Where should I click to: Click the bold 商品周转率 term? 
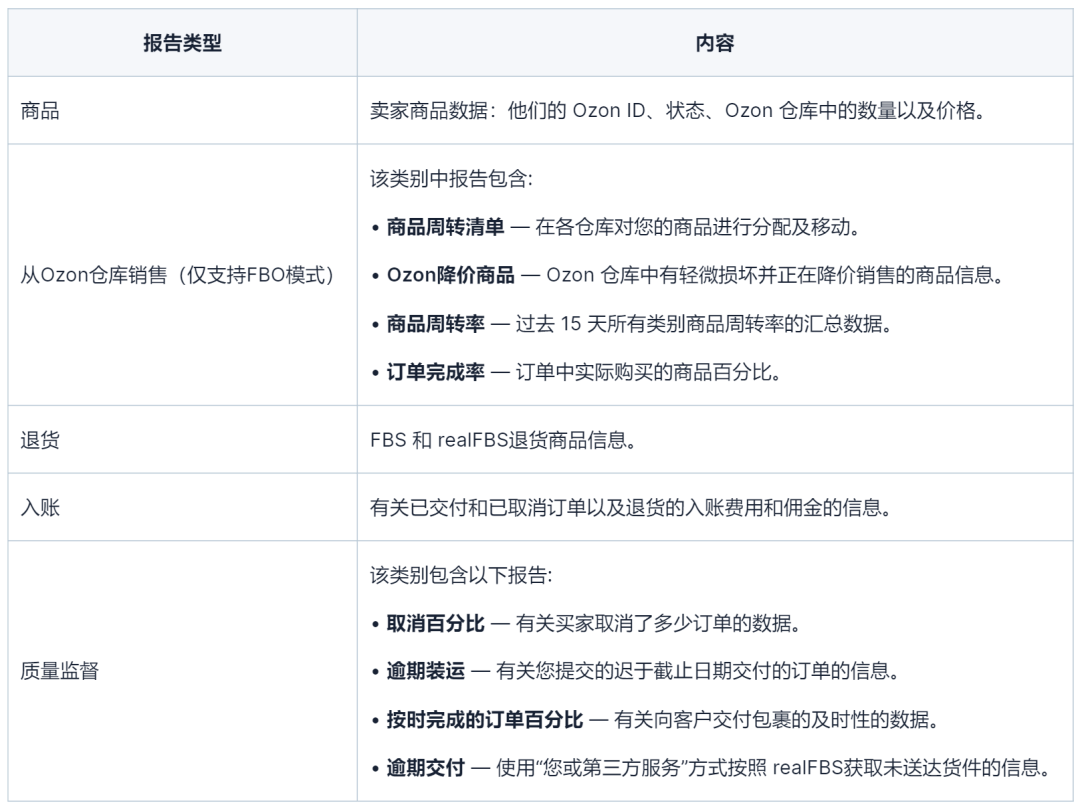coord(435,324)
